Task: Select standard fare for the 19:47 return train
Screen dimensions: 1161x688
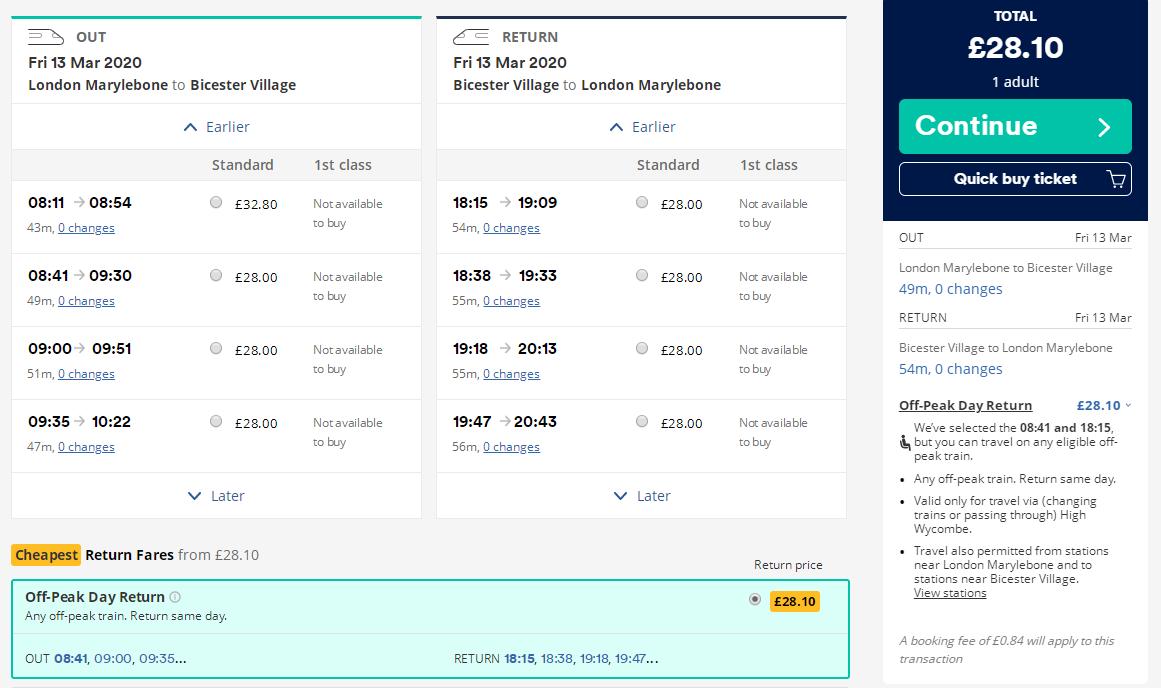Action: click(642, 421)
